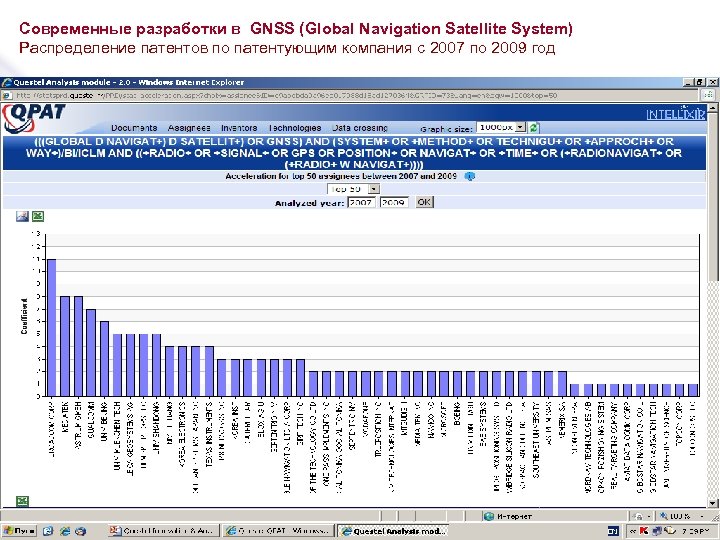720x540 pixels.
Task: Click the taskbar clock
Action: tap(695, 531)
